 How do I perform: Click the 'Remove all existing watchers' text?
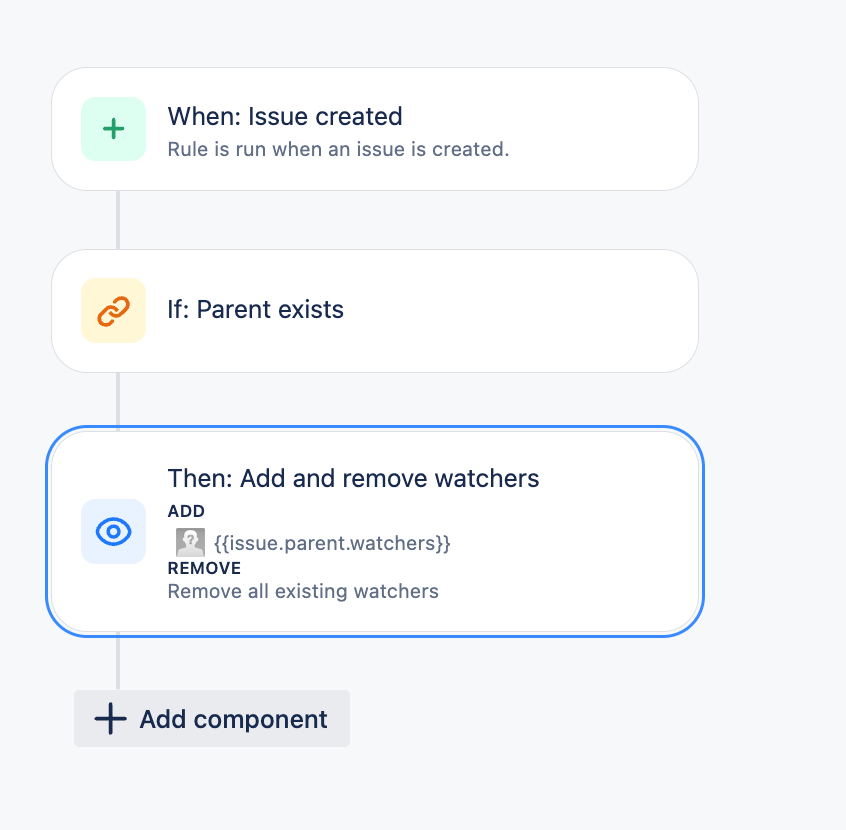coord(303,591)
